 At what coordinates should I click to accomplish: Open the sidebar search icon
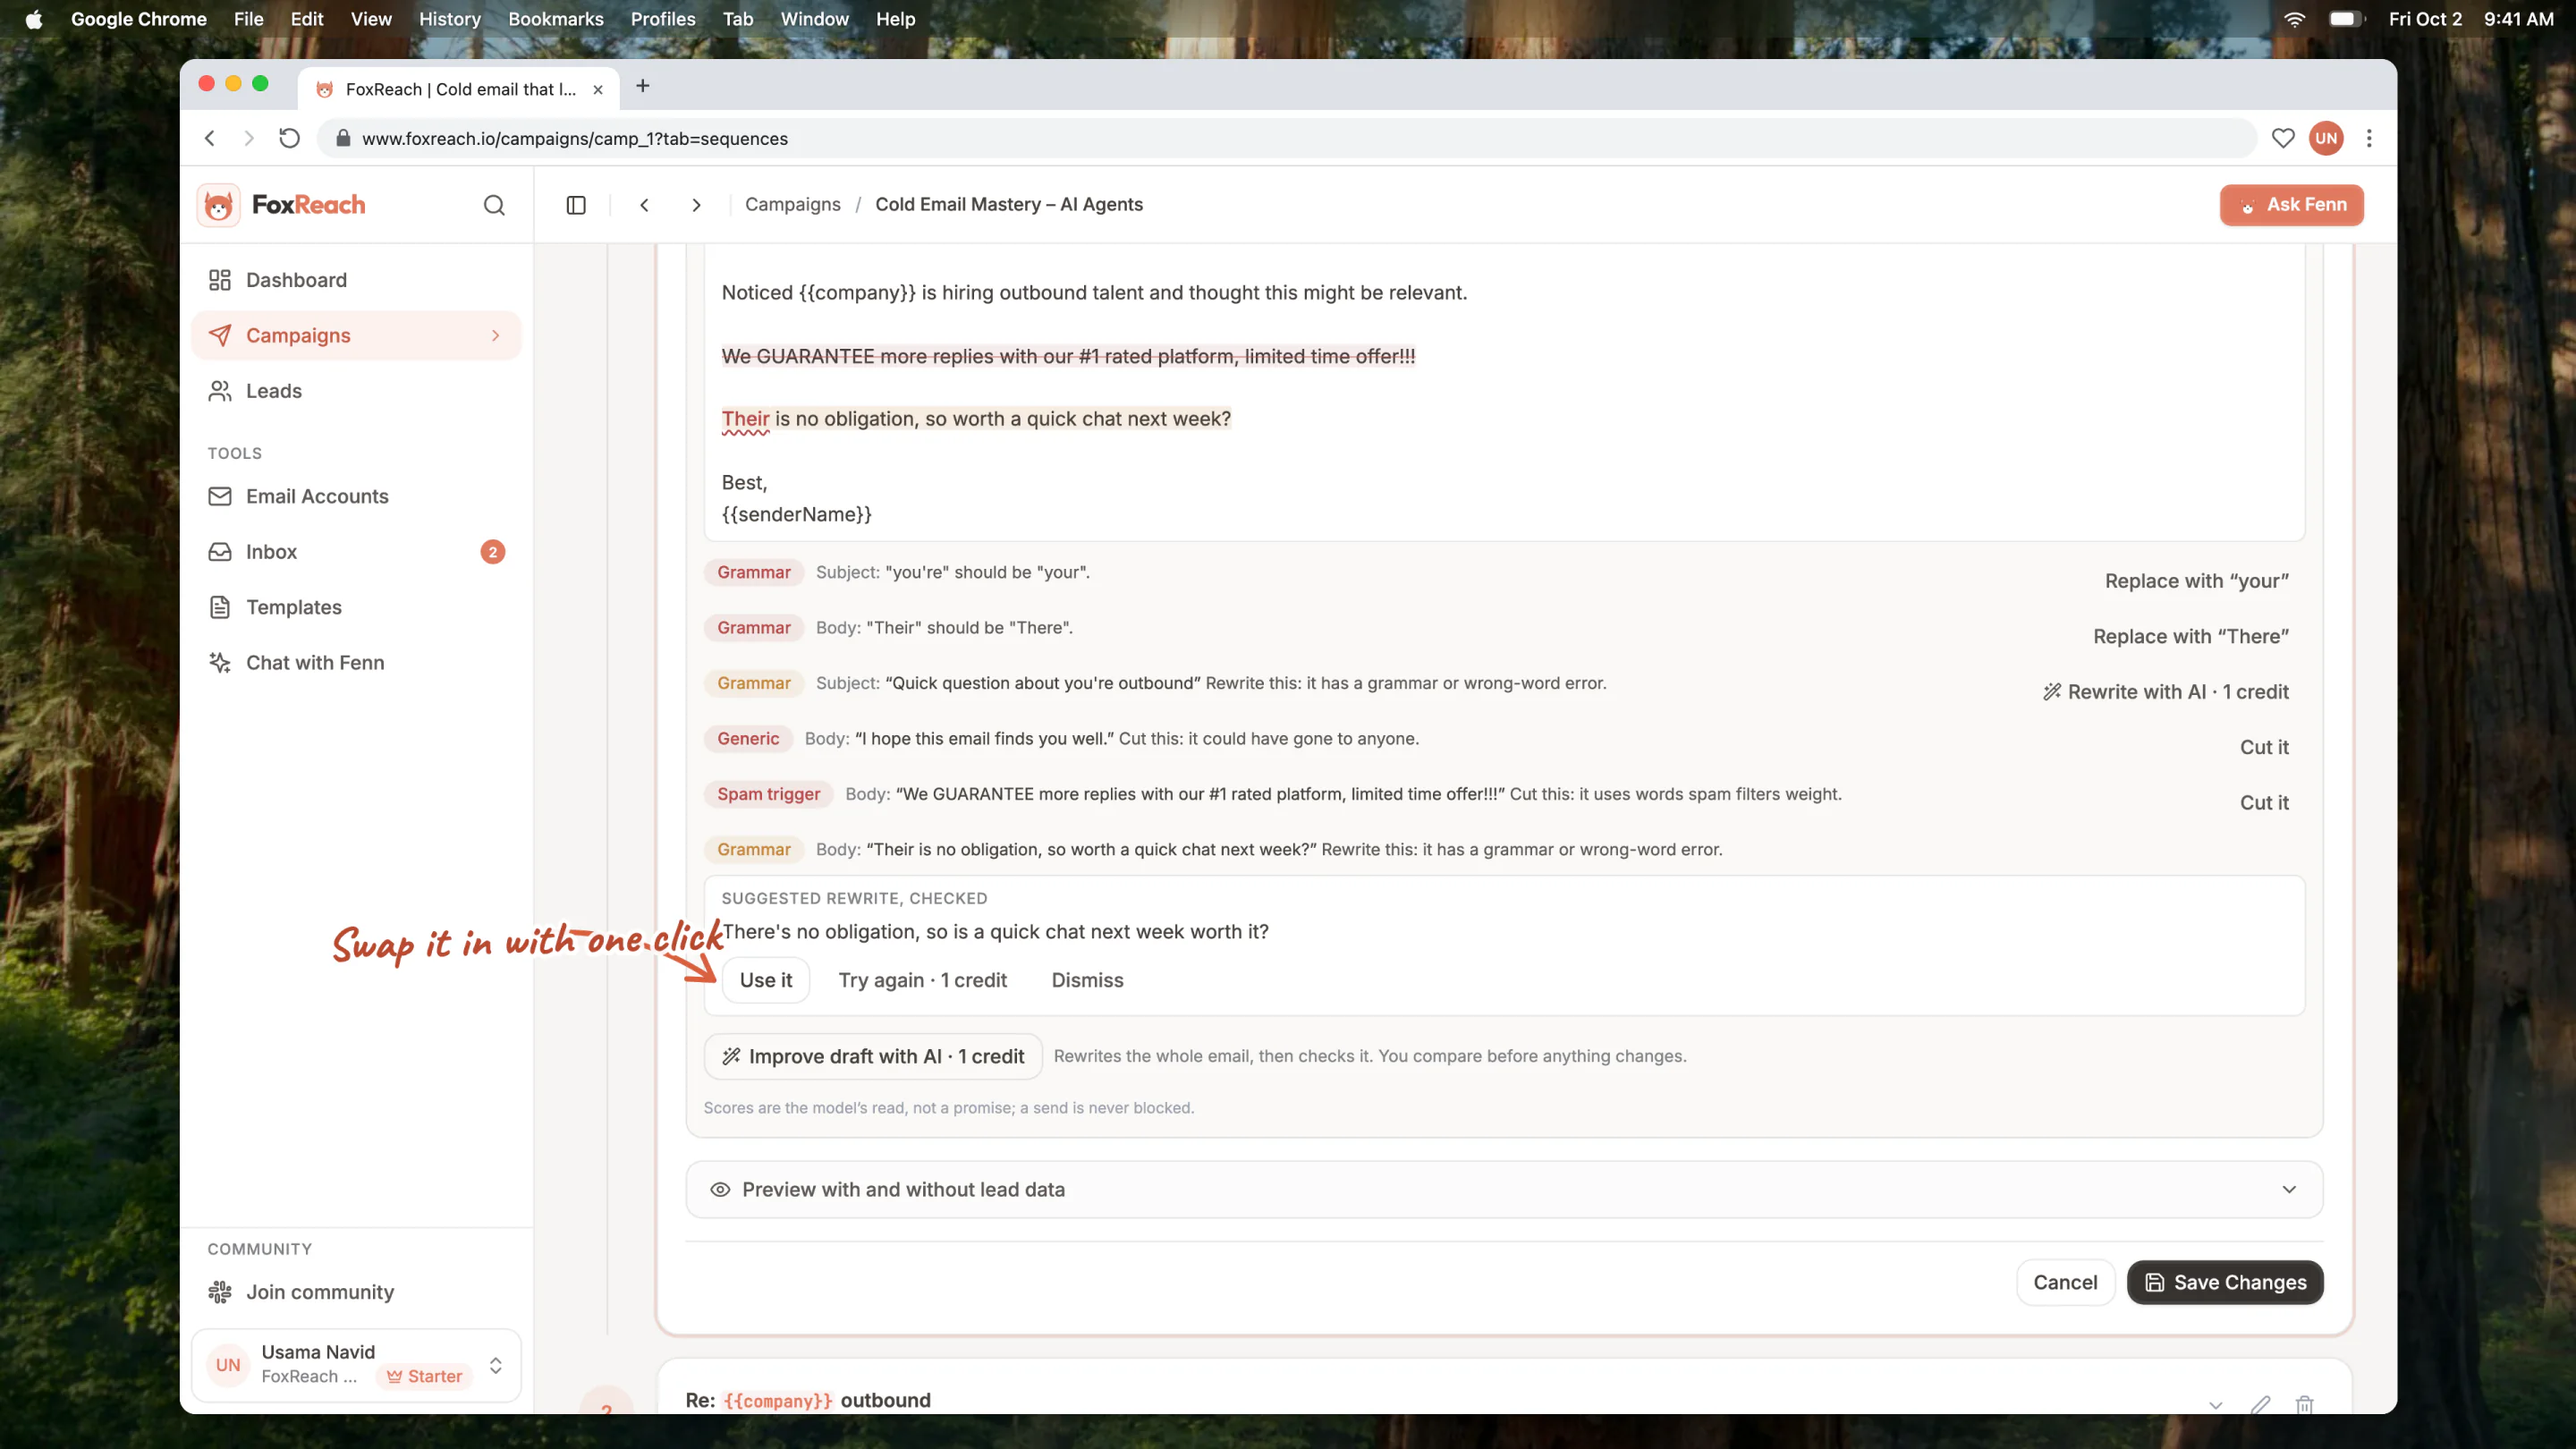pos(494,205)
